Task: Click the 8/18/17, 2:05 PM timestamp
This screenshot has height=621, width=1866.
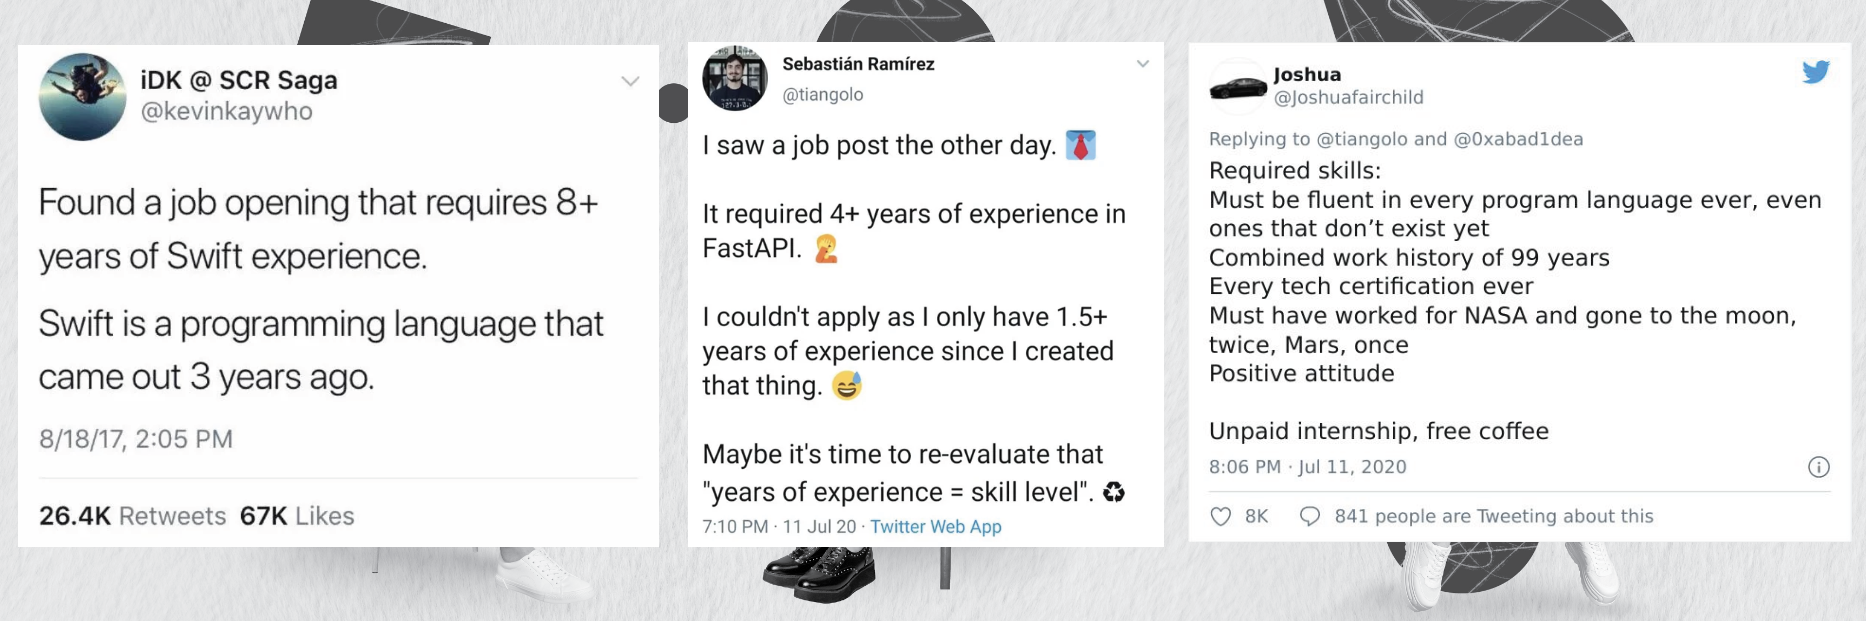Action: 136,439
